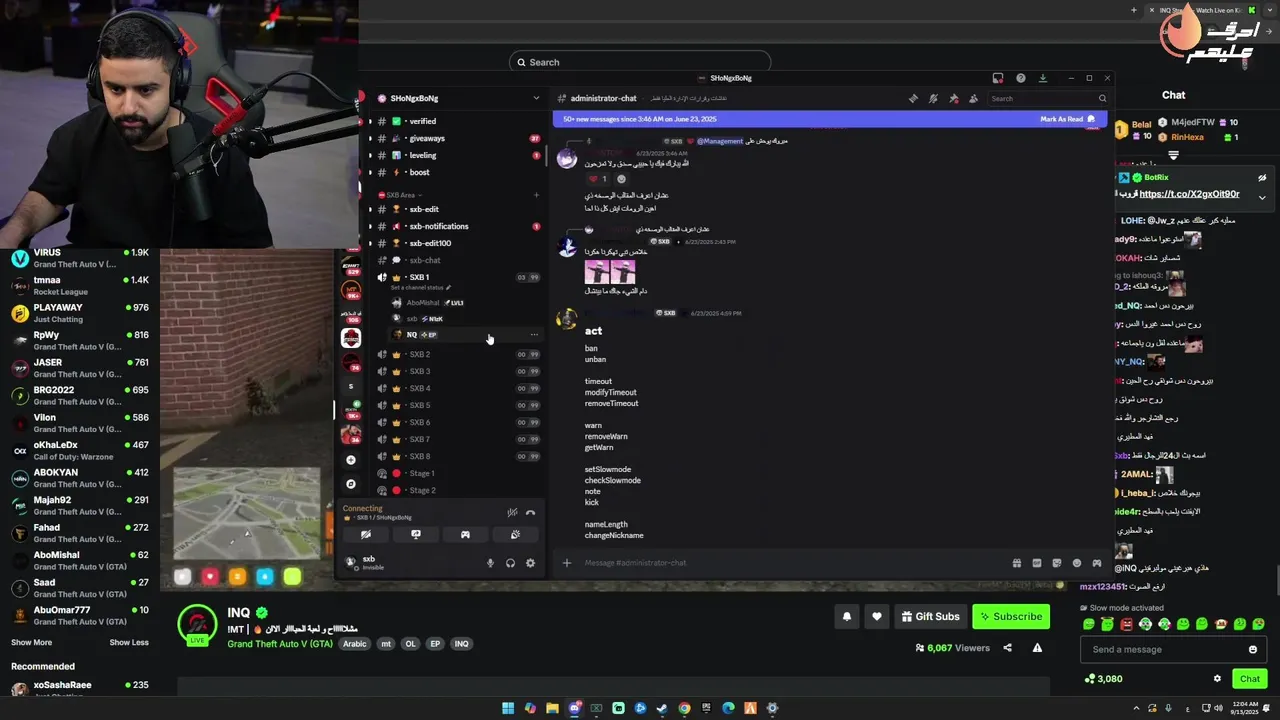This screenshot has width=1280, height=720.
Task: Join the SXB 8 voice channel
Action: (456, 456)
